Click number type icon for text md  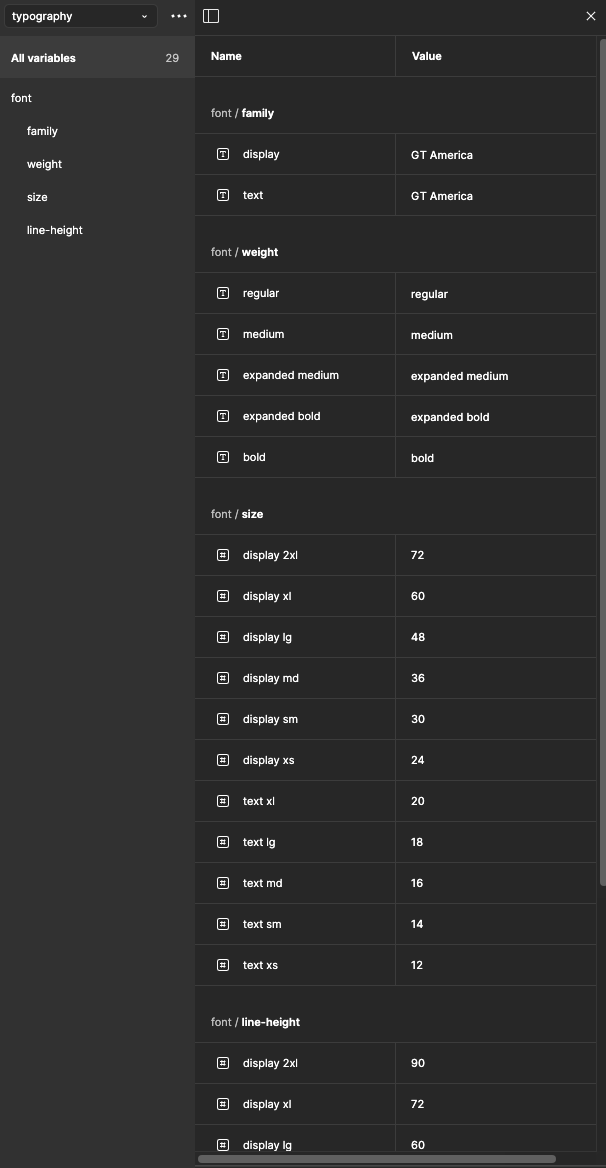223,883
